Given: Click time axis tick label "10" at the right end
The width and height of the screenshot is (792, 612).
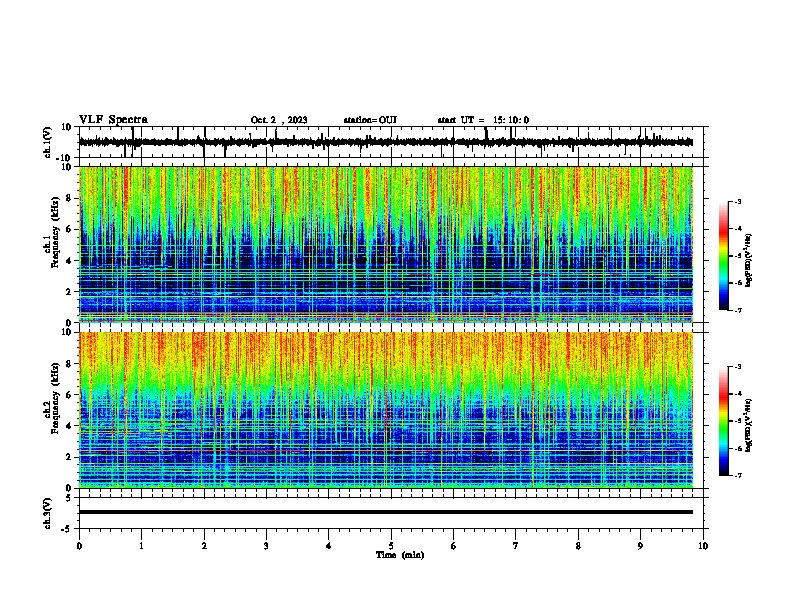Looking at the screenshot, I should click(x=703, y=546).
